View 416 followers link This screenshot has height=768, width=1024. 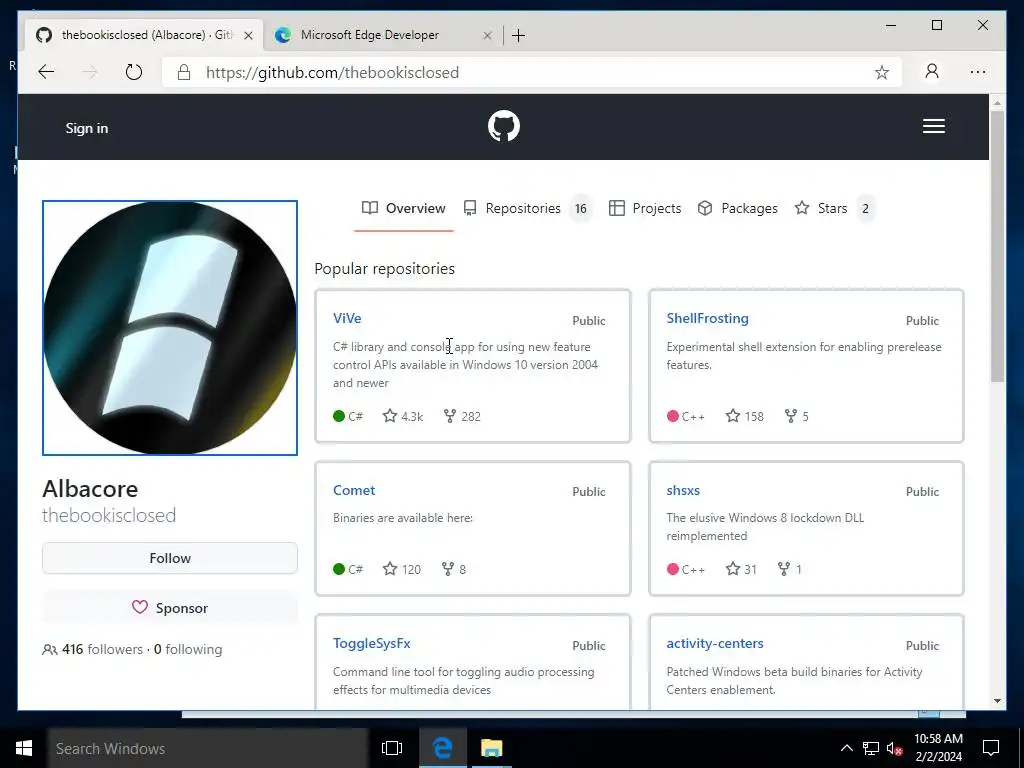(92, 649)
